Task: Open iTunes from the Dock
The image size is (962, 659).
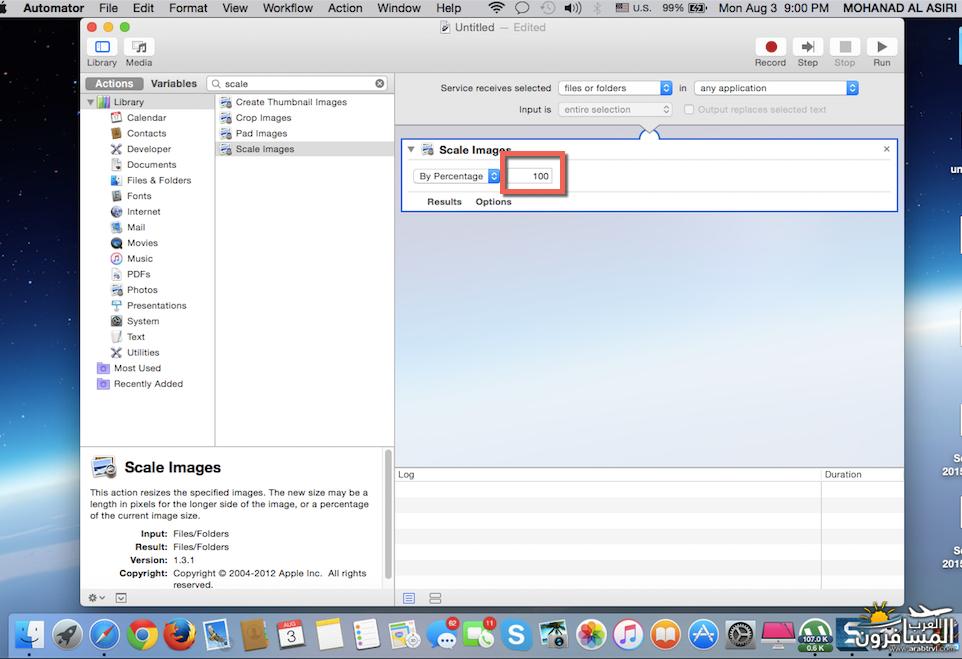Action: pos(628,634)
